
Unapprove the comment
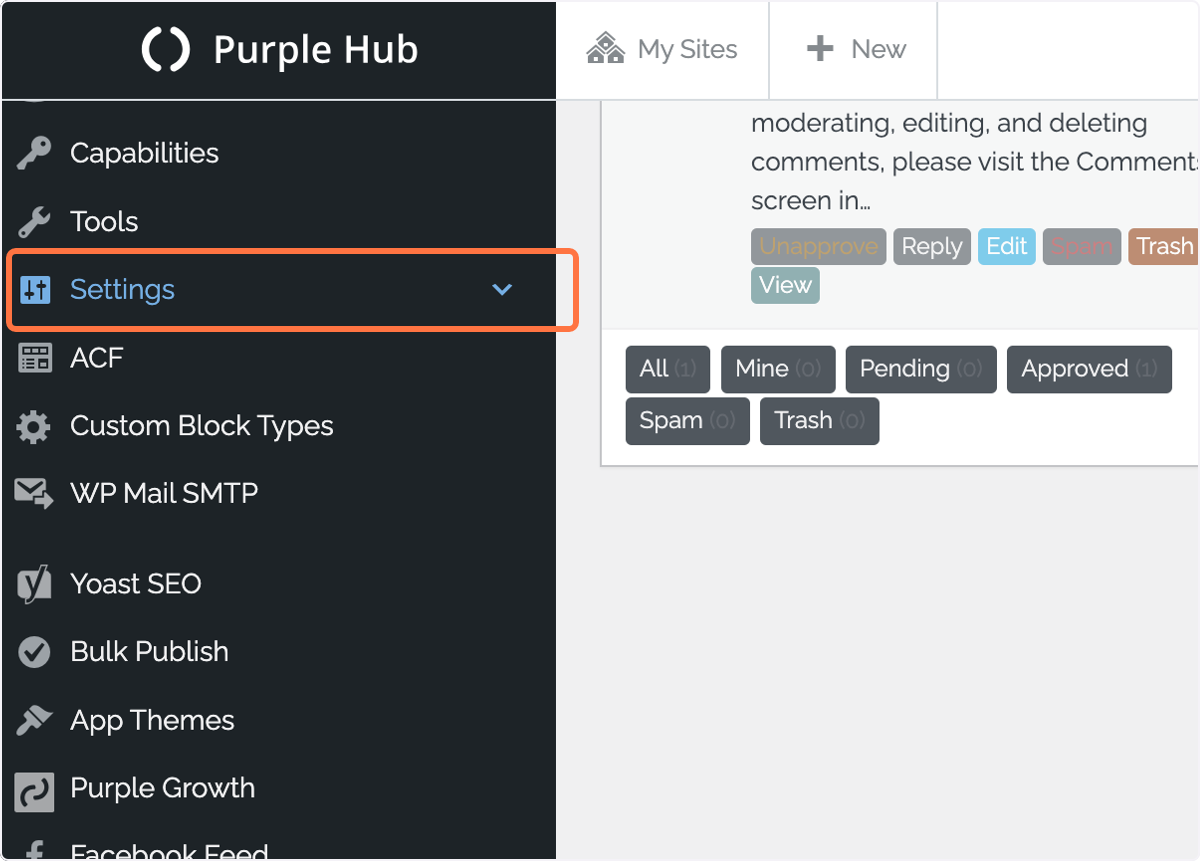(818, 246)
